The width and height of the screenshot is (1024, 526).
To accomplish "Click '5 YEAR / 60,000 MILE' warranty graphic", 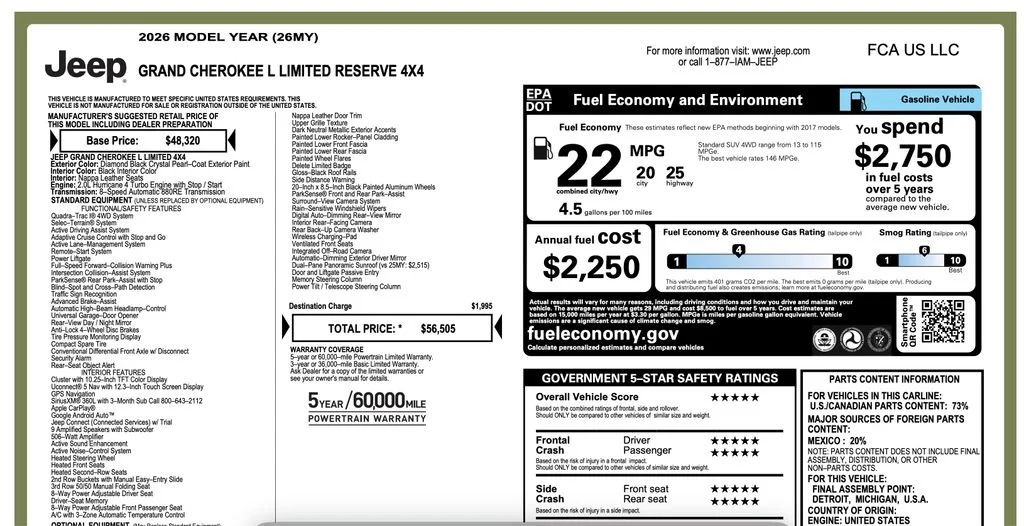I will 367,400.
